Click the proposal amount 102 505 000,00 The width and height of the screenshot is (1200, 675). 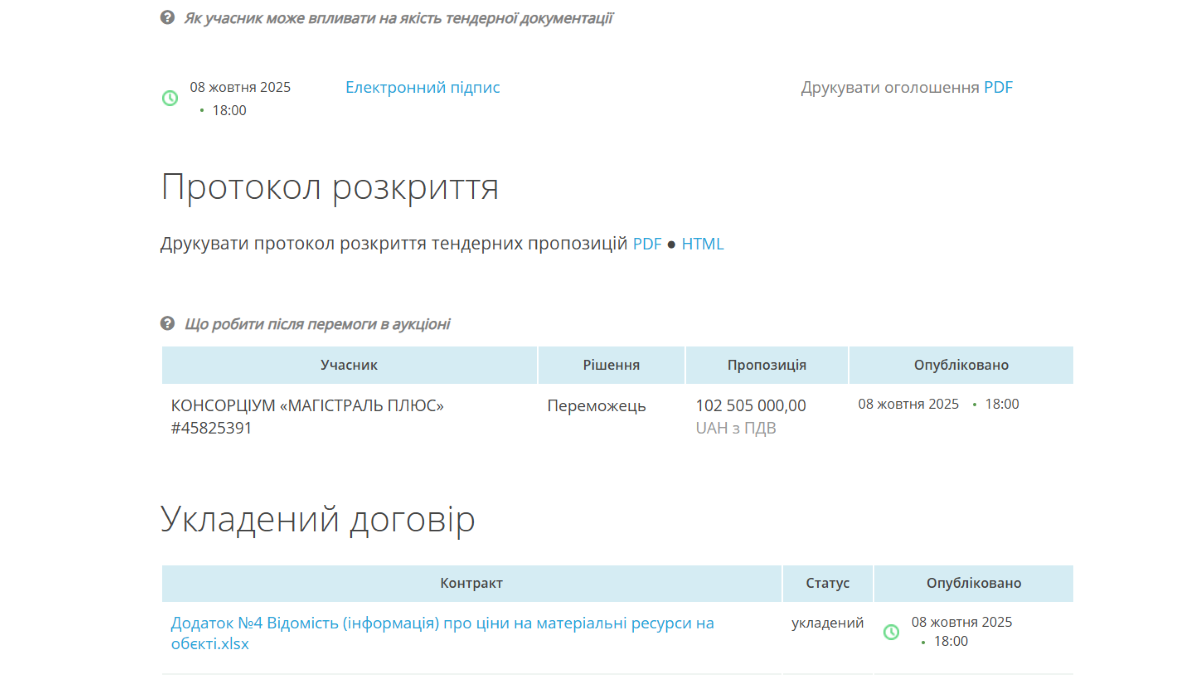[750, 406]
